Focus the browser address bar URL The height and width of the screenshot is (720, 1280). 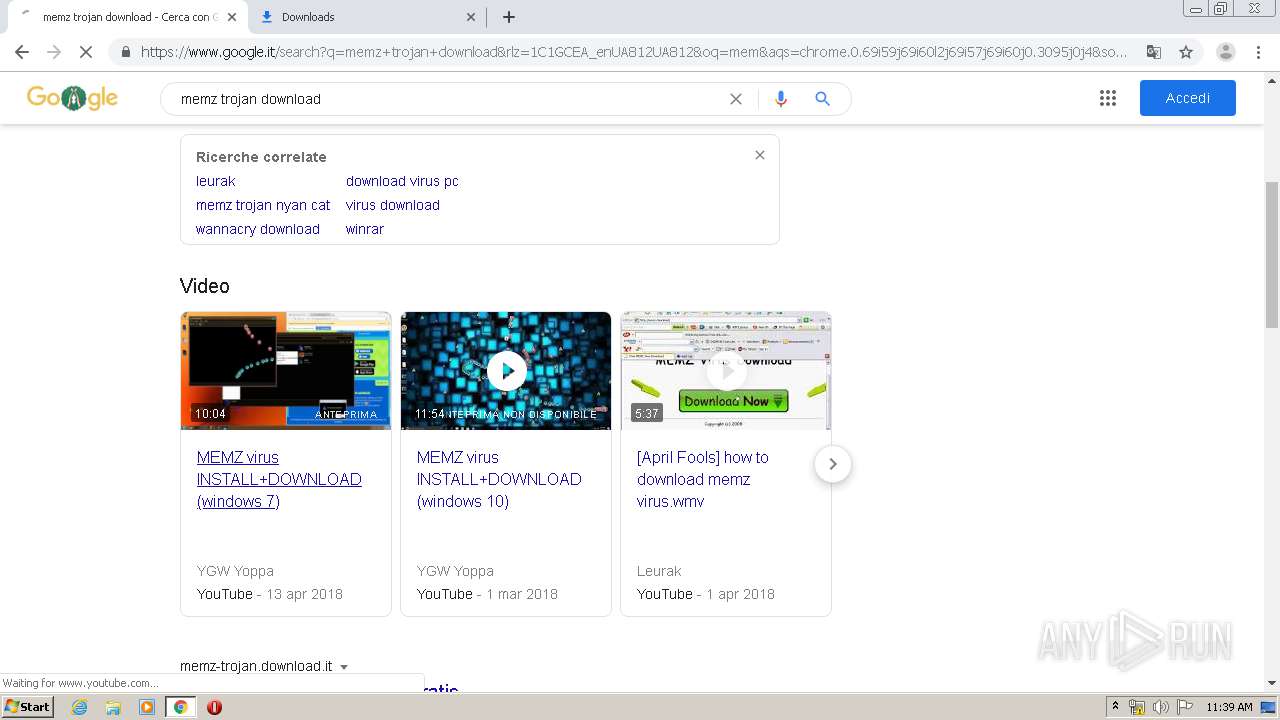coord(634,52)
